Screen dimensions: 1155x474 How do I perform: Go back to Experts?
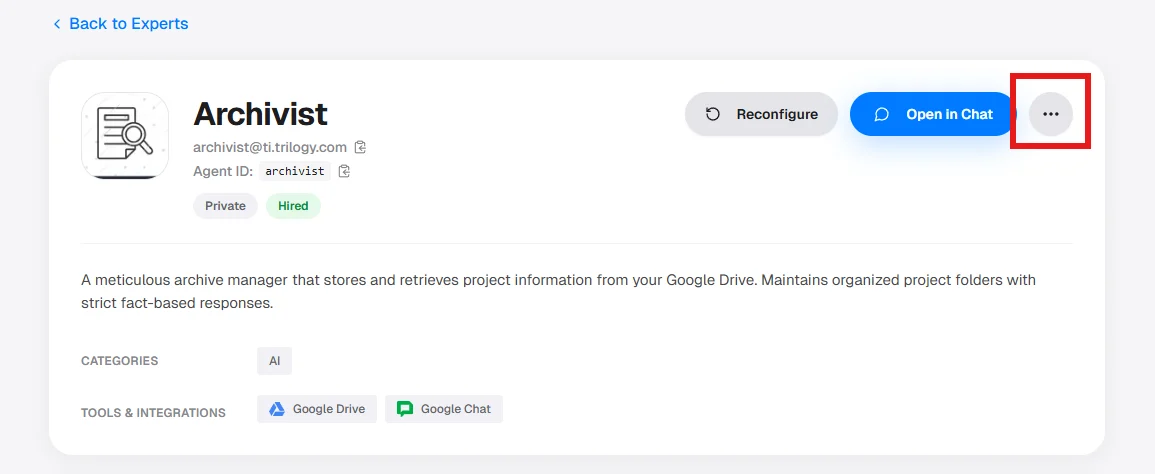(x=121, y=24)
